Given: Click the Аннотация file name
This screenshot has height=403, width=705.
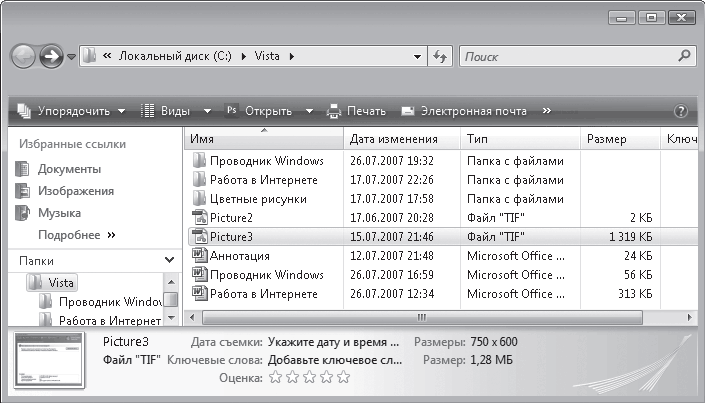Looking at the screenshot, I should click(x=240, y=255).
